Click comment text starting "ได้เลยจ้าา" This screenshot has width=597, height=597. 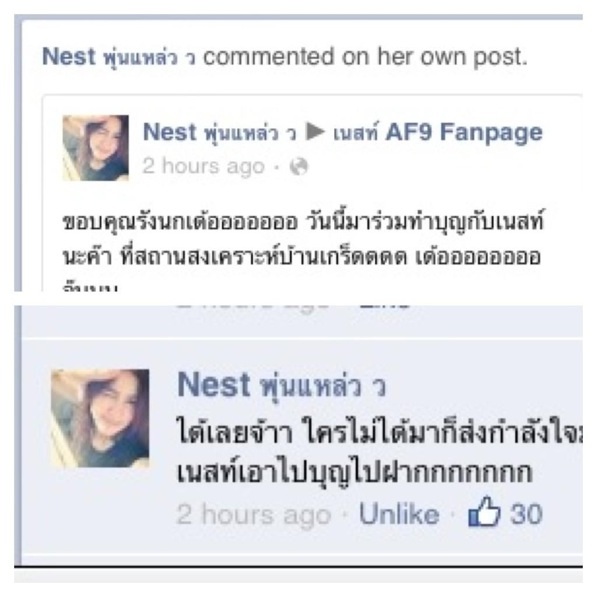click(x=380, y=433)
